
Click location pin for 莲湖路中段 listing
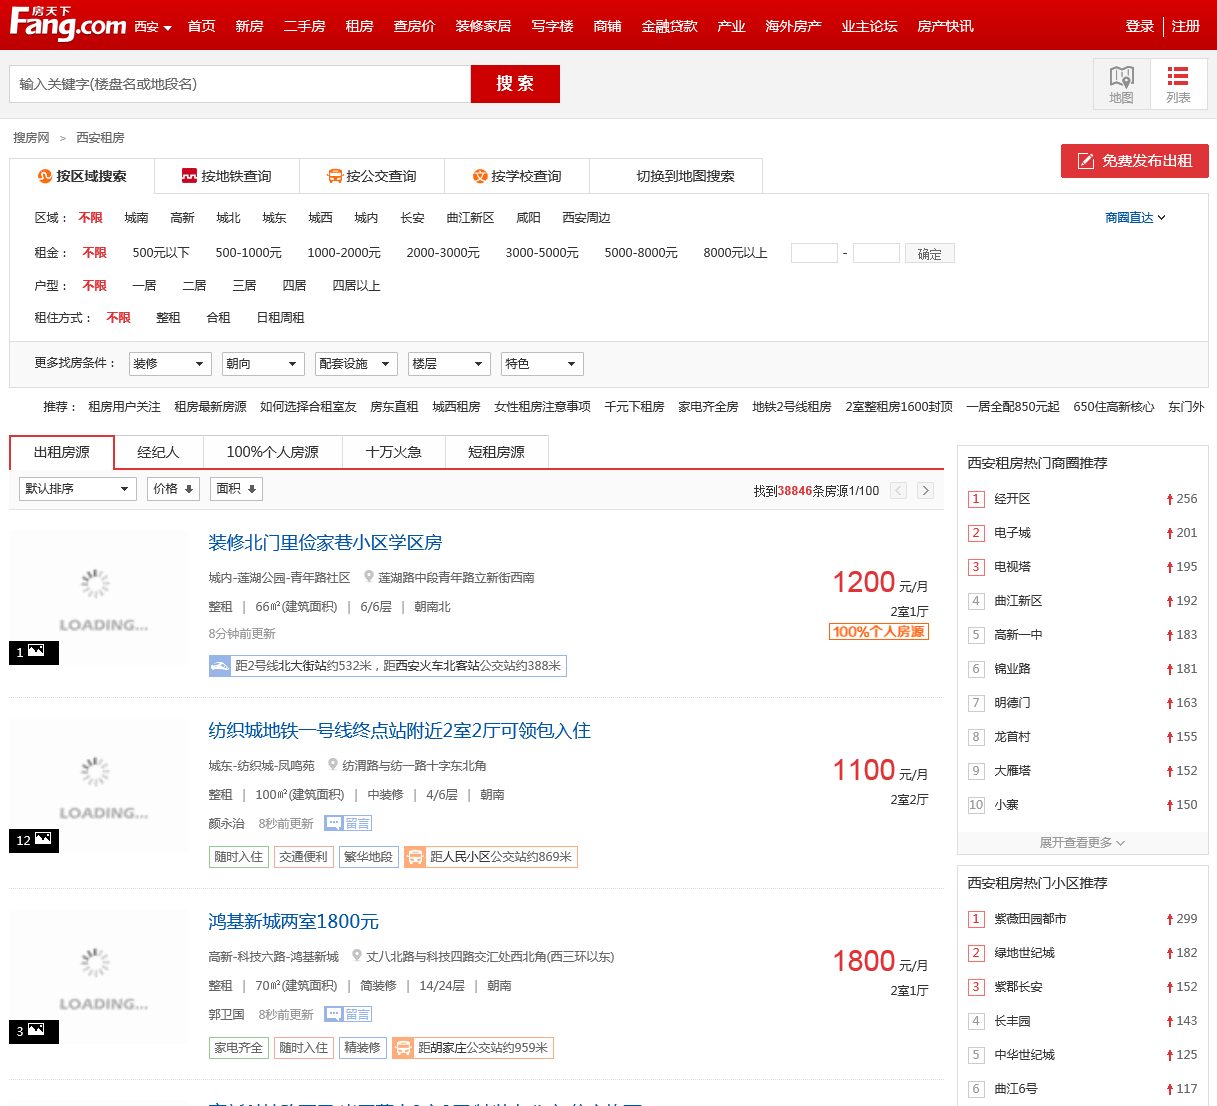click(x=368, y=577)
